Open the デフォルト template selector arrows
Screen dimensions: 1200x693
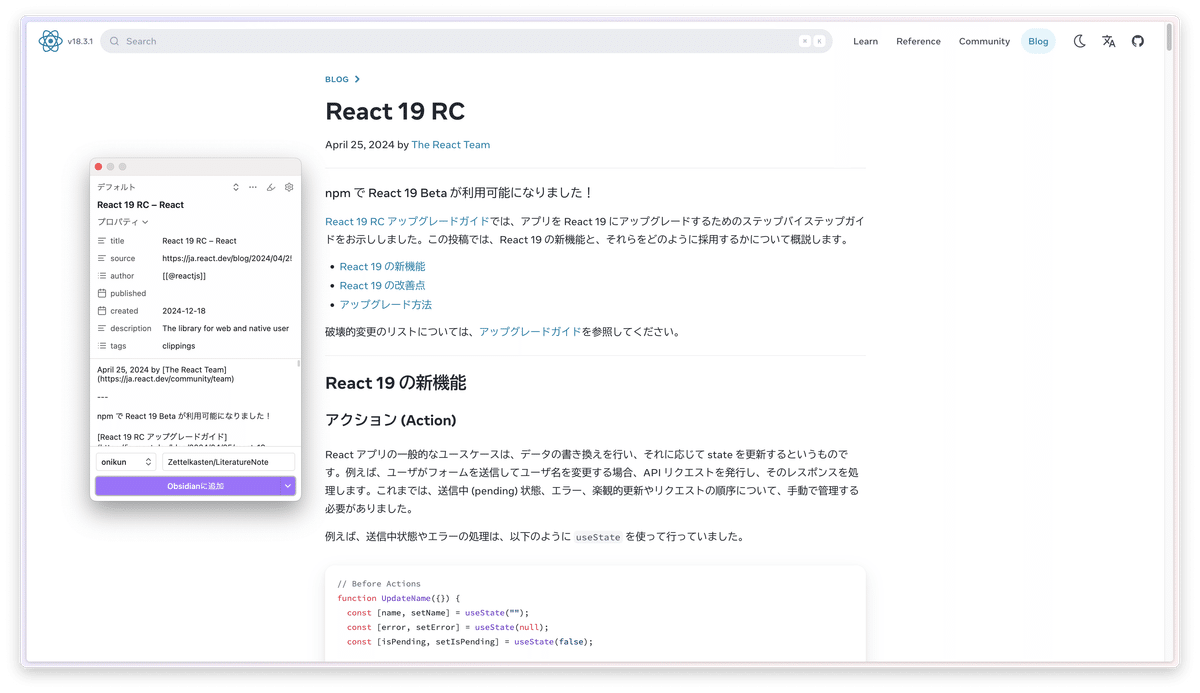point(236,187)
